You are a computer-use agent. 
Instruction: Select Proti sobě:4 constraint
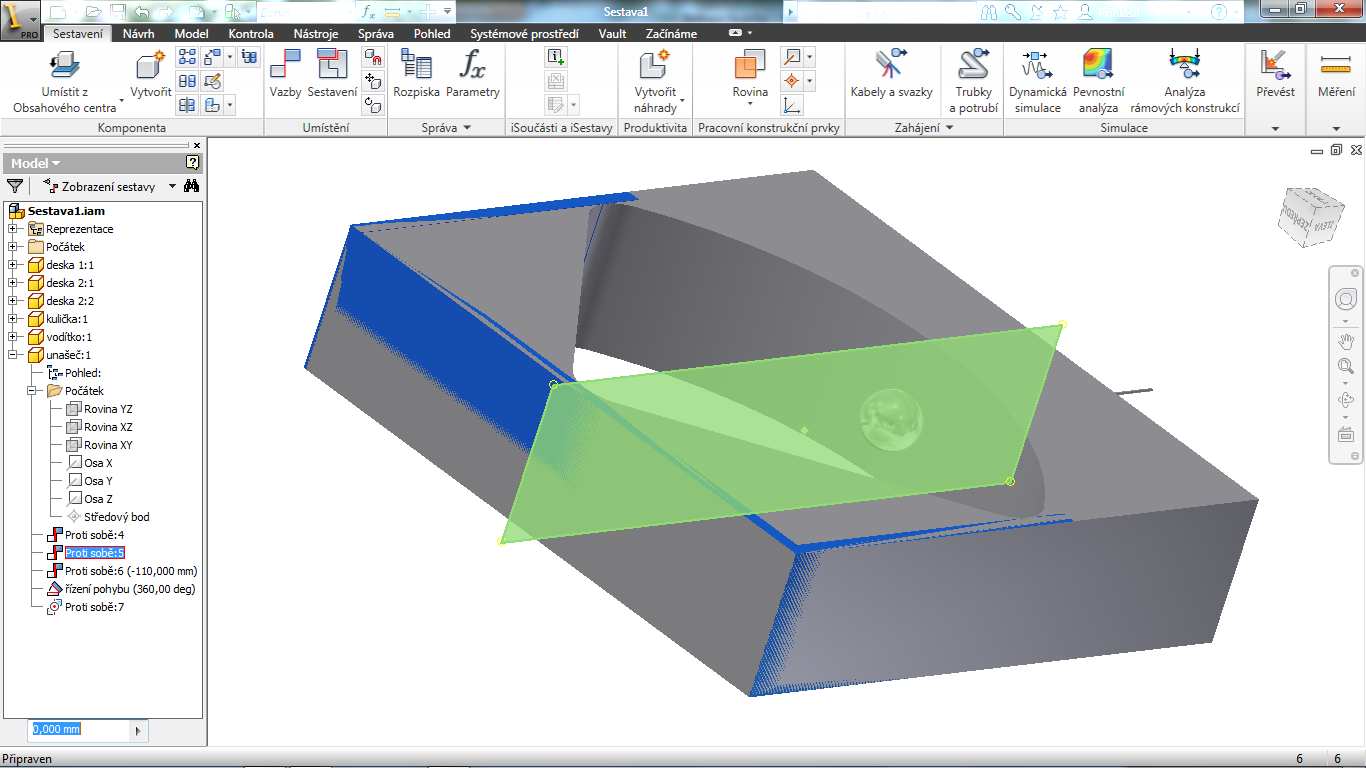[x=85, y=535]
